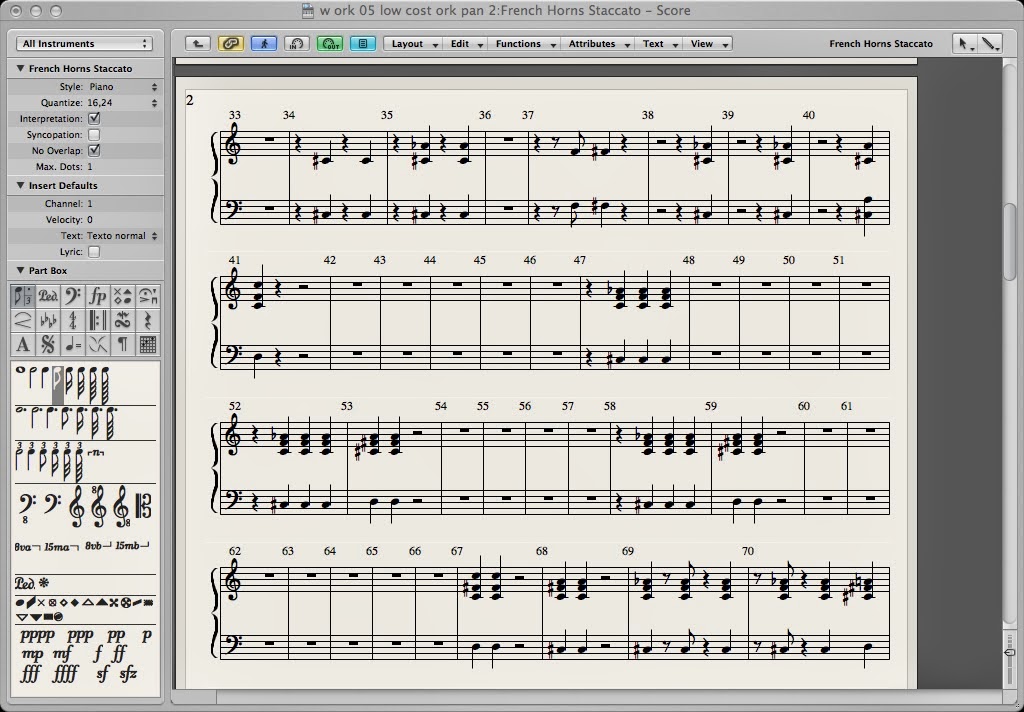
Task: Pick the mp dynamic marking
Action: [x=32, y=654]
